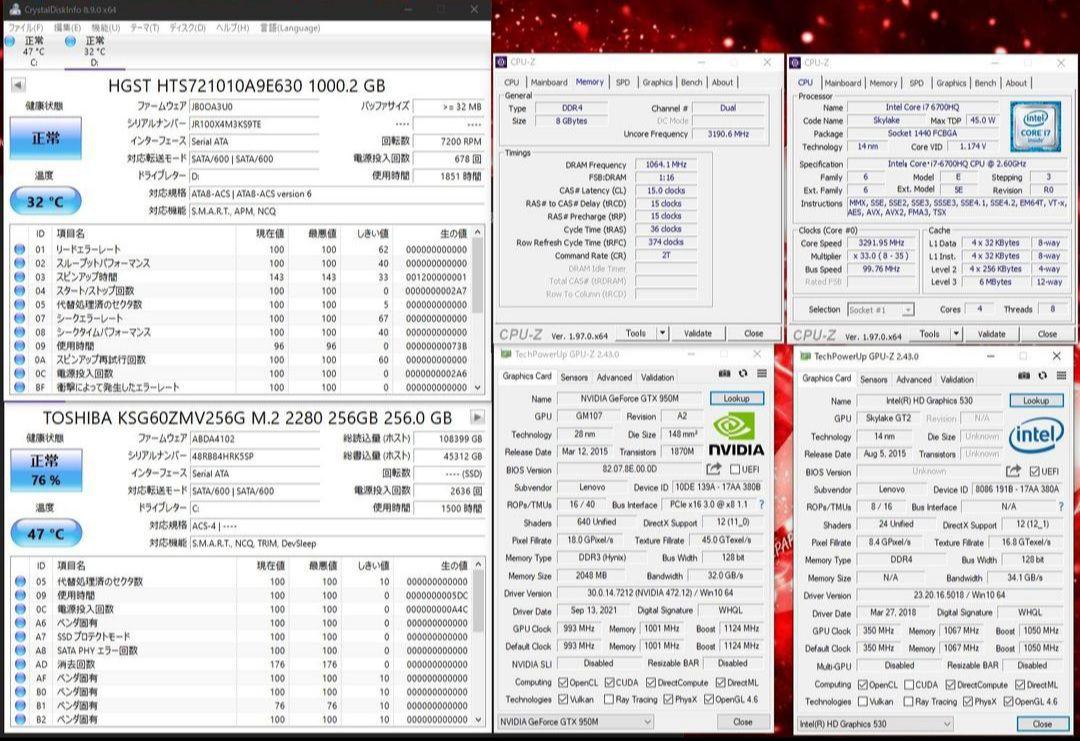Screen dimensions: 1080x741
Task: Select D: drive status icon, 32 °C
Action: click(70, 41)
